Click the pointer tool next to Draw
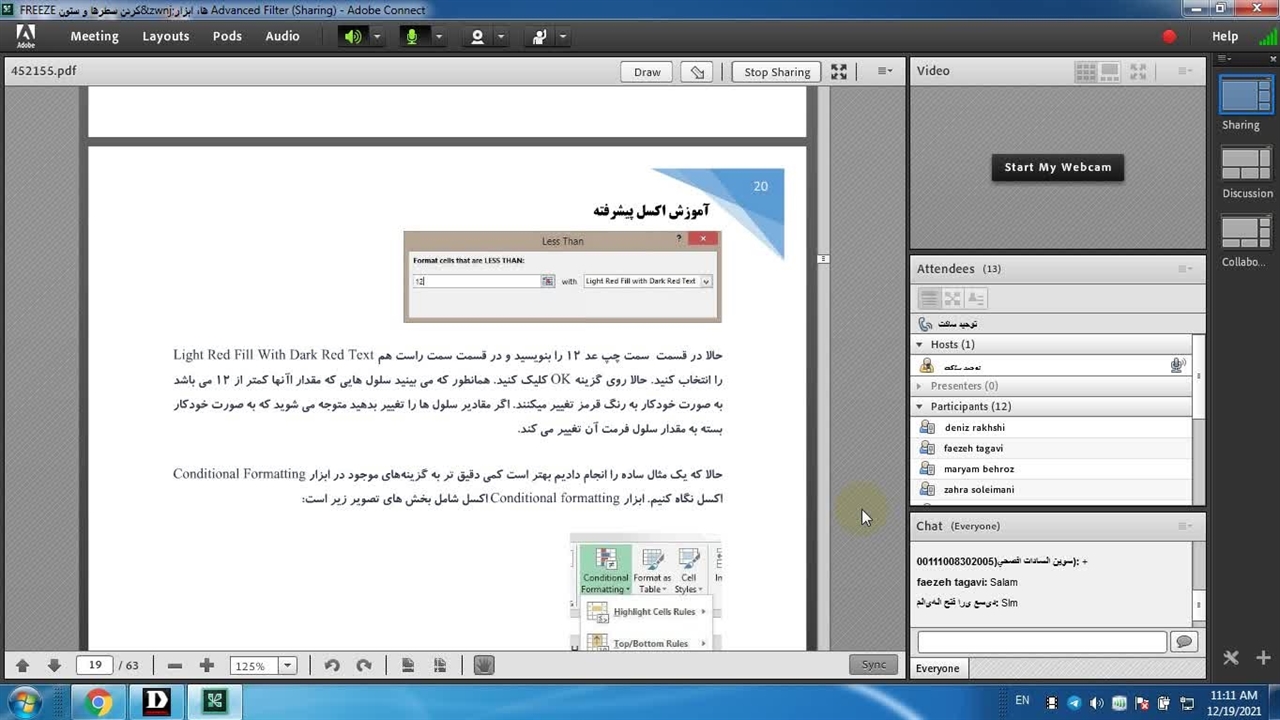Image resolution: width=1280 pixels, height=720 pixels. [x=698, y=72]
